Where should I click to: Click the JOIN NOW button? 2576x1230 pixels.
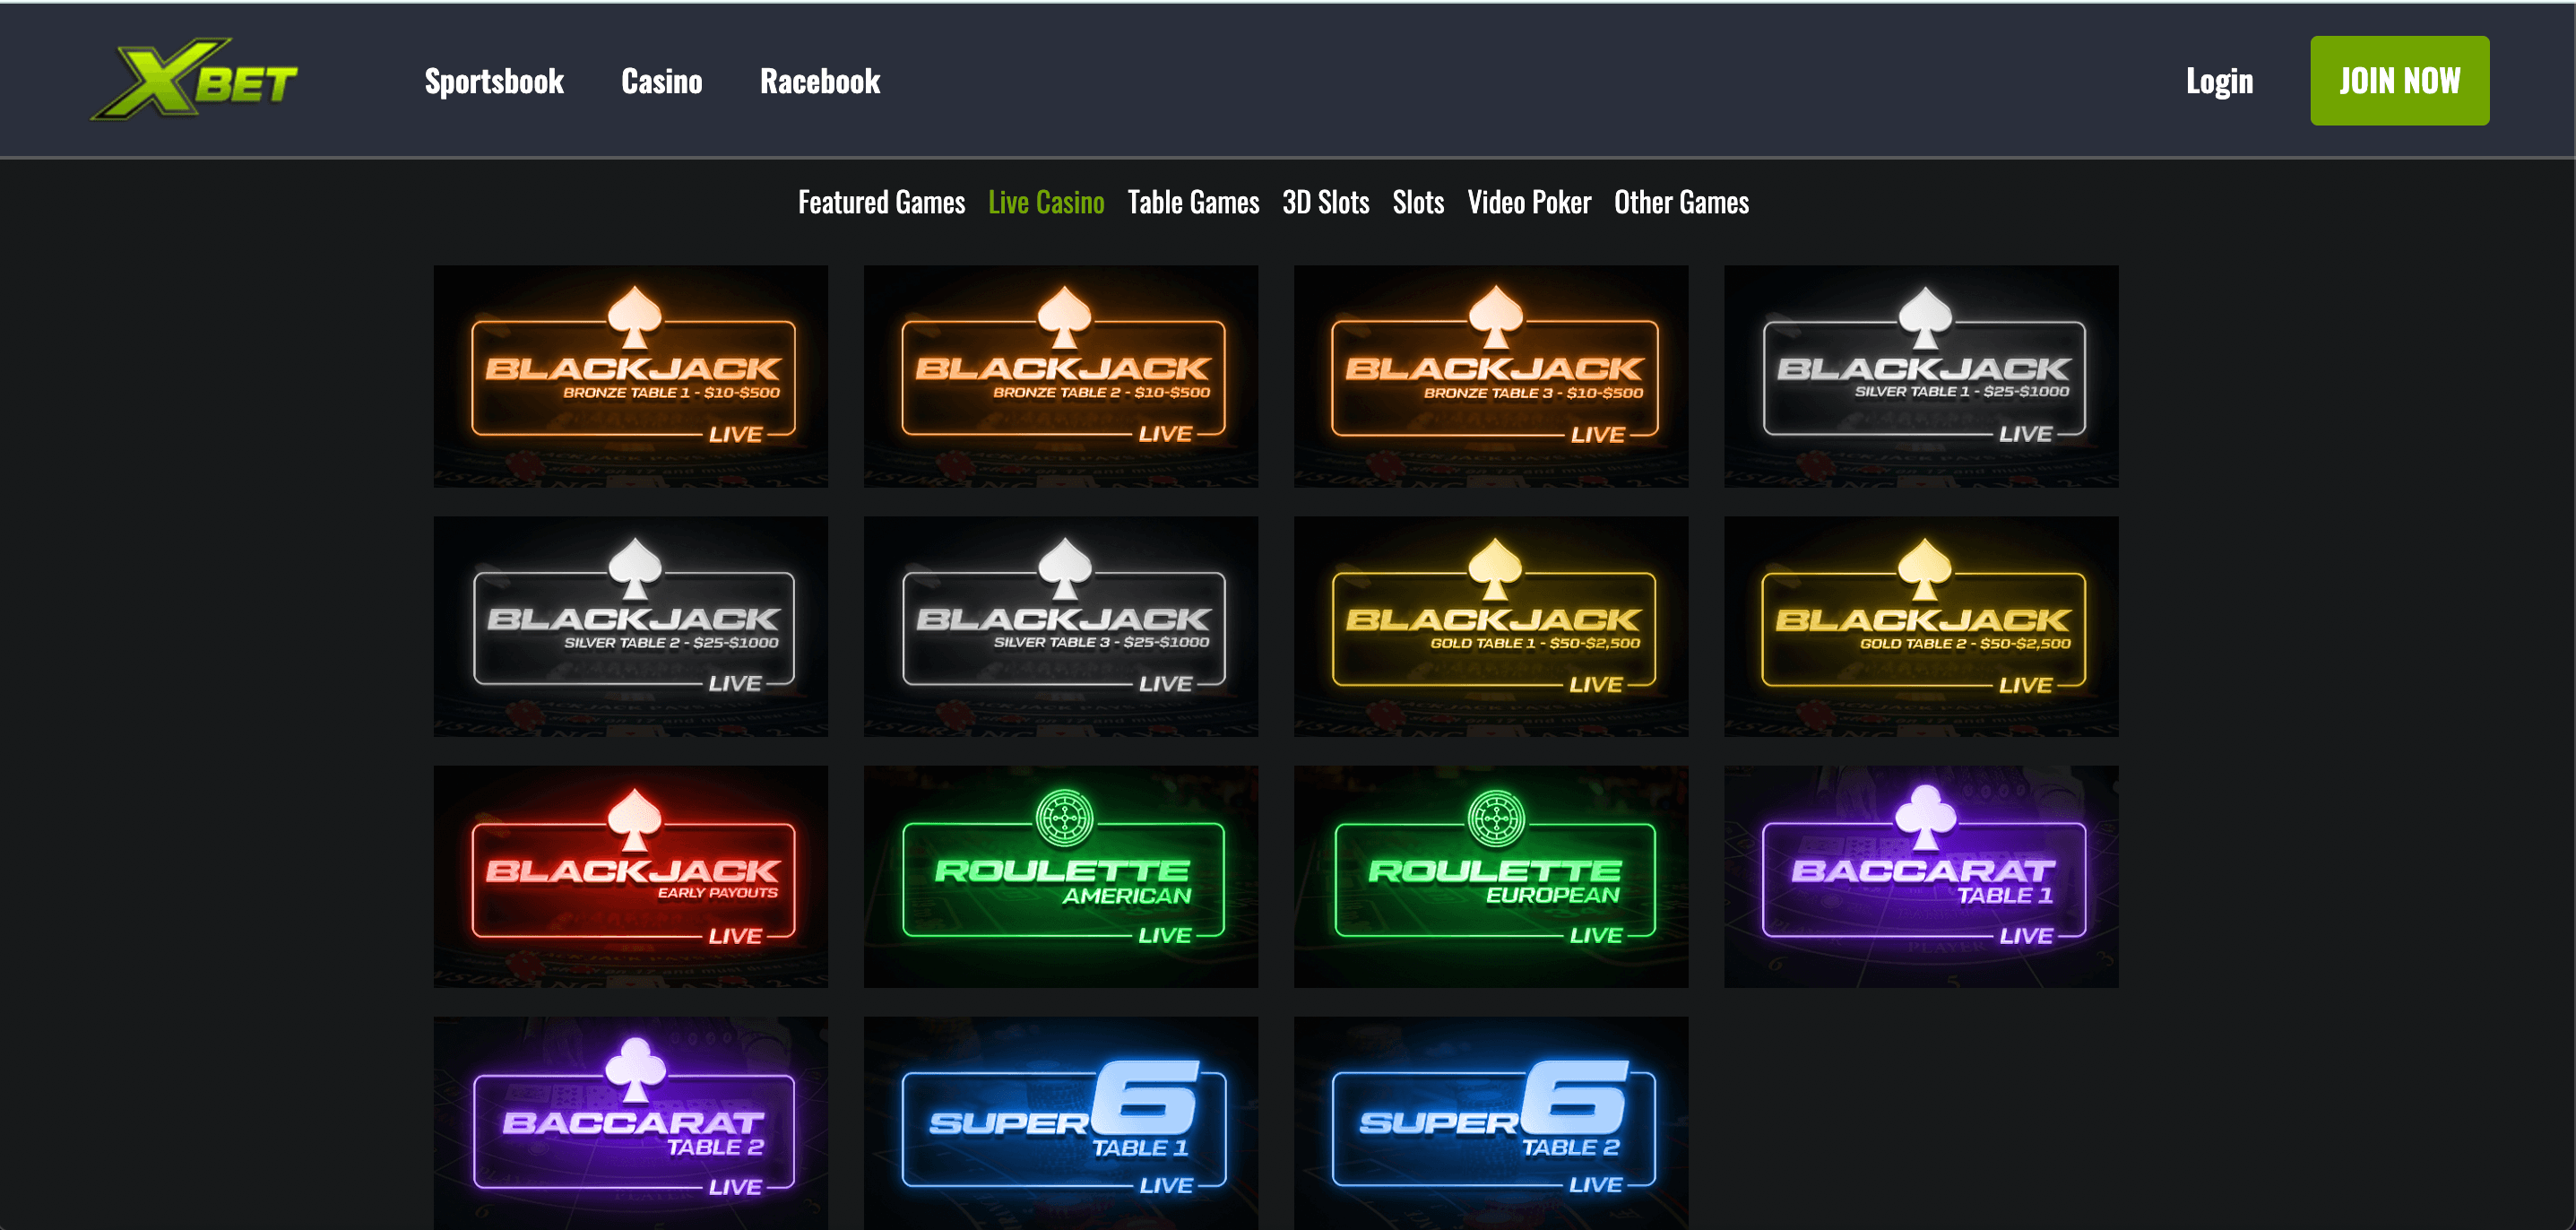click(x=2399, y=81)
